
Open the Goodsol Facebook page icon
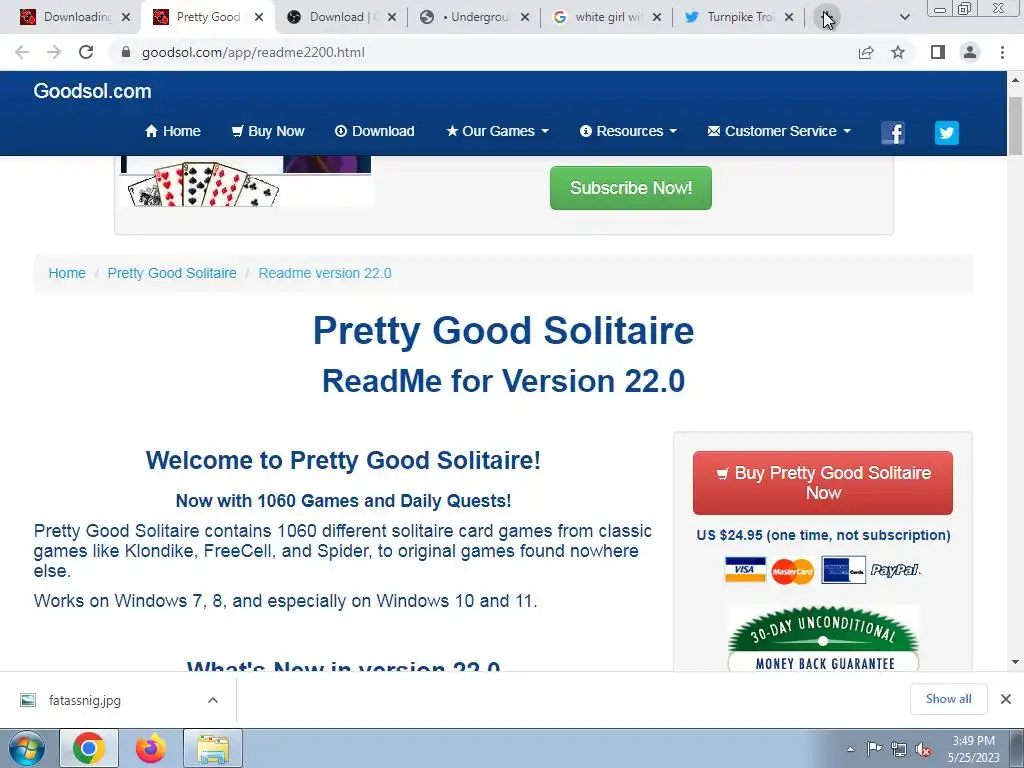(893, 133)
